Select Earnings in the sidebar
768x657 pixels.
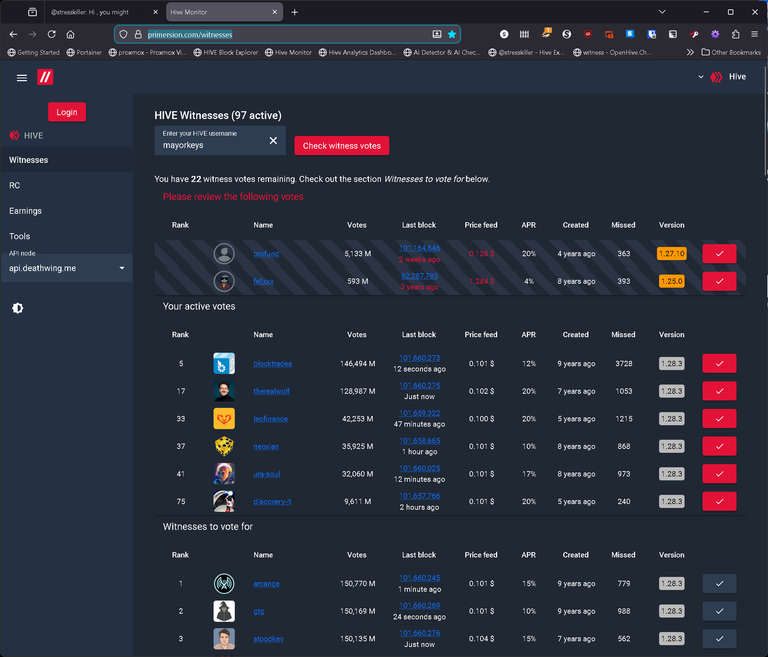point(26,211)
